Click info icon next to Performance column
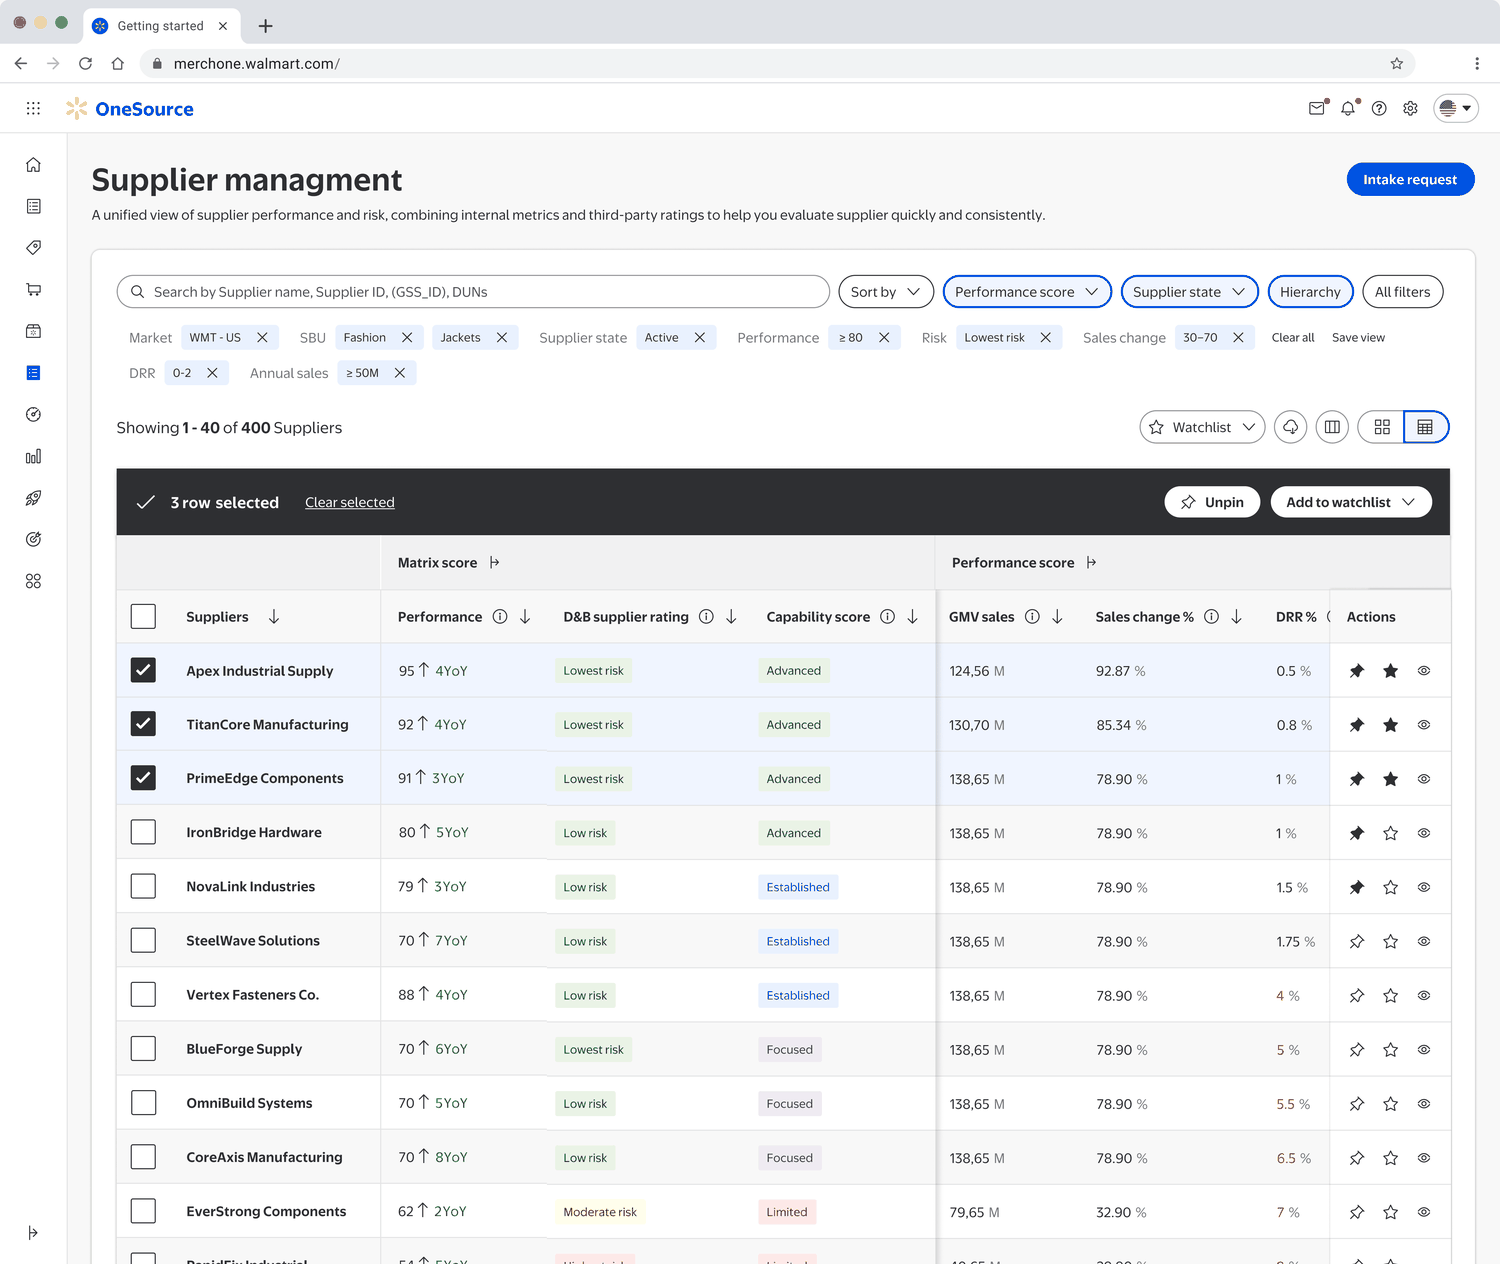1500x1264 pixels. (500, 617)
